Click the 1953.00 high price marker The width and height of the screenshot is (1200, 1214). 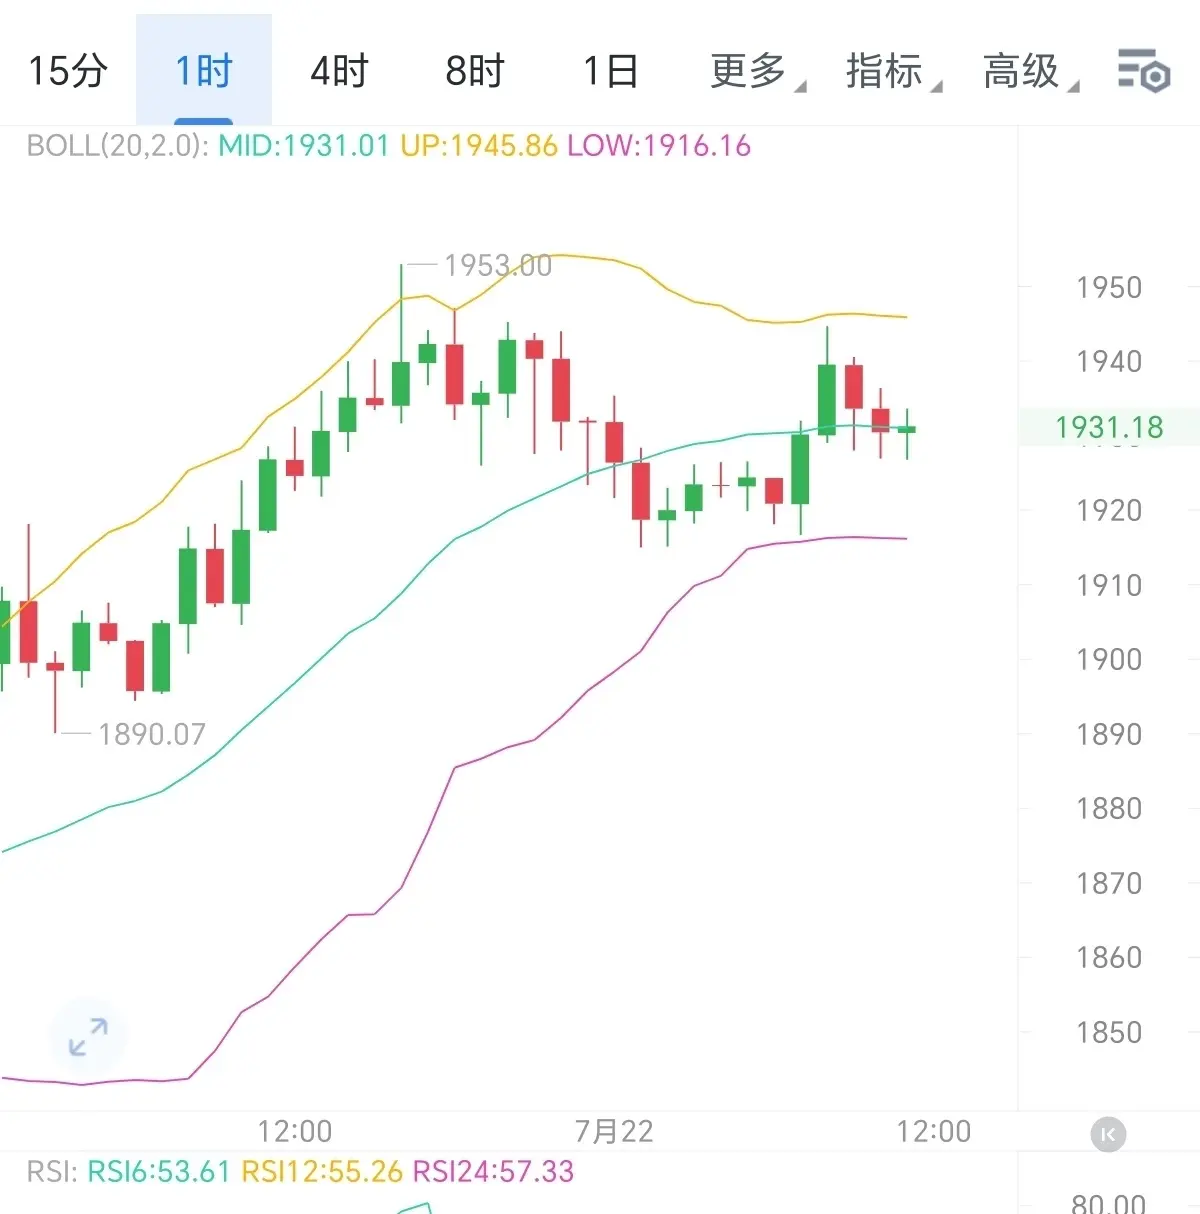497,265
